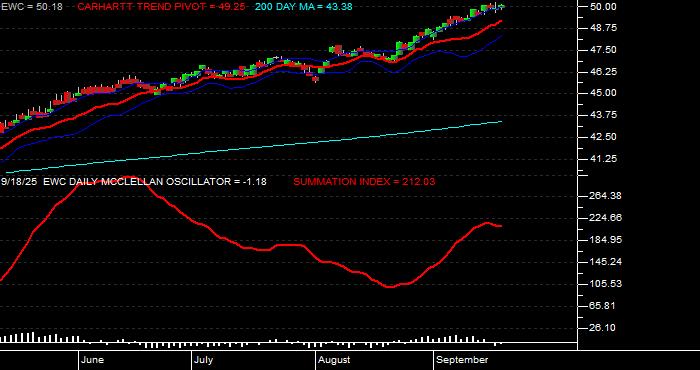Click the 264.38 summation axis value

(x=605, y=196)
